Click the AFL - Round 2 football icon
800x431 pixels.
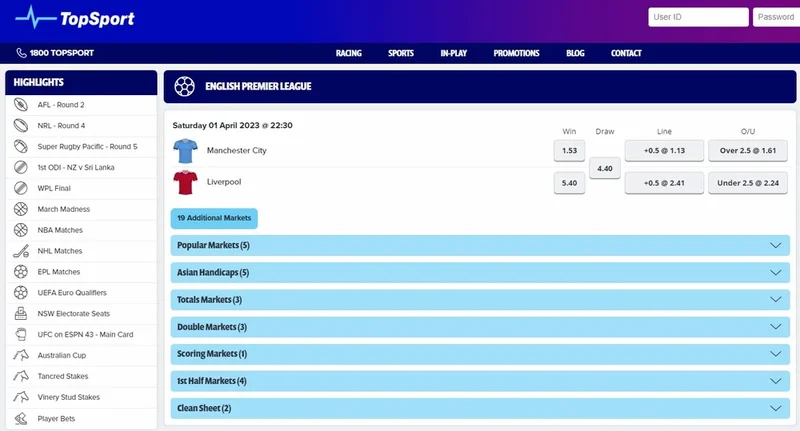coord(21,105)
